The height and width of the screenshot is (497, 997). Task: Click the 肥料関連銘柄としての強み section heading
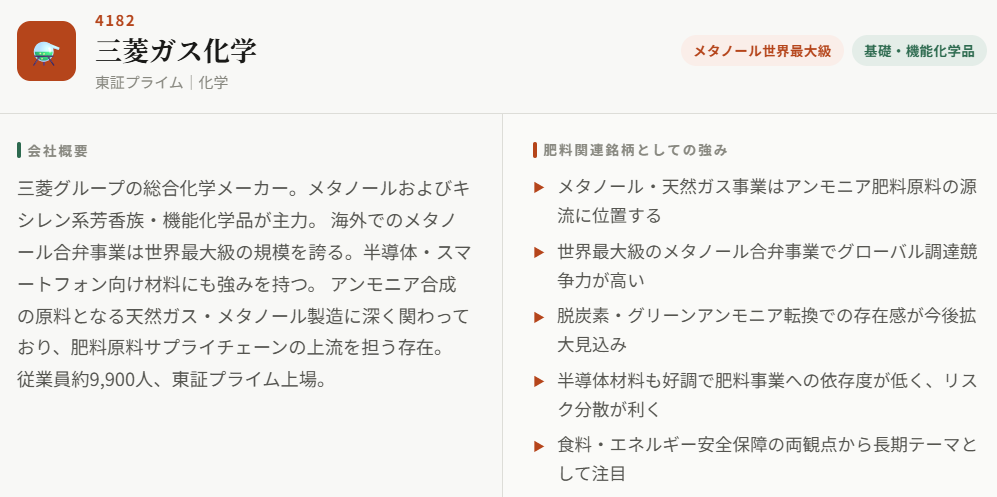[x=635, y=150]
